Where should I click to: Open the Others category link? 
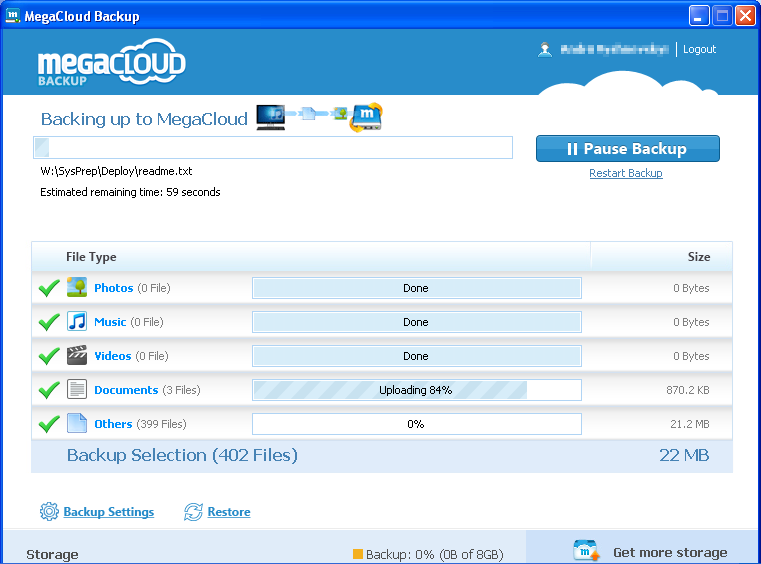tap(113, 424)
